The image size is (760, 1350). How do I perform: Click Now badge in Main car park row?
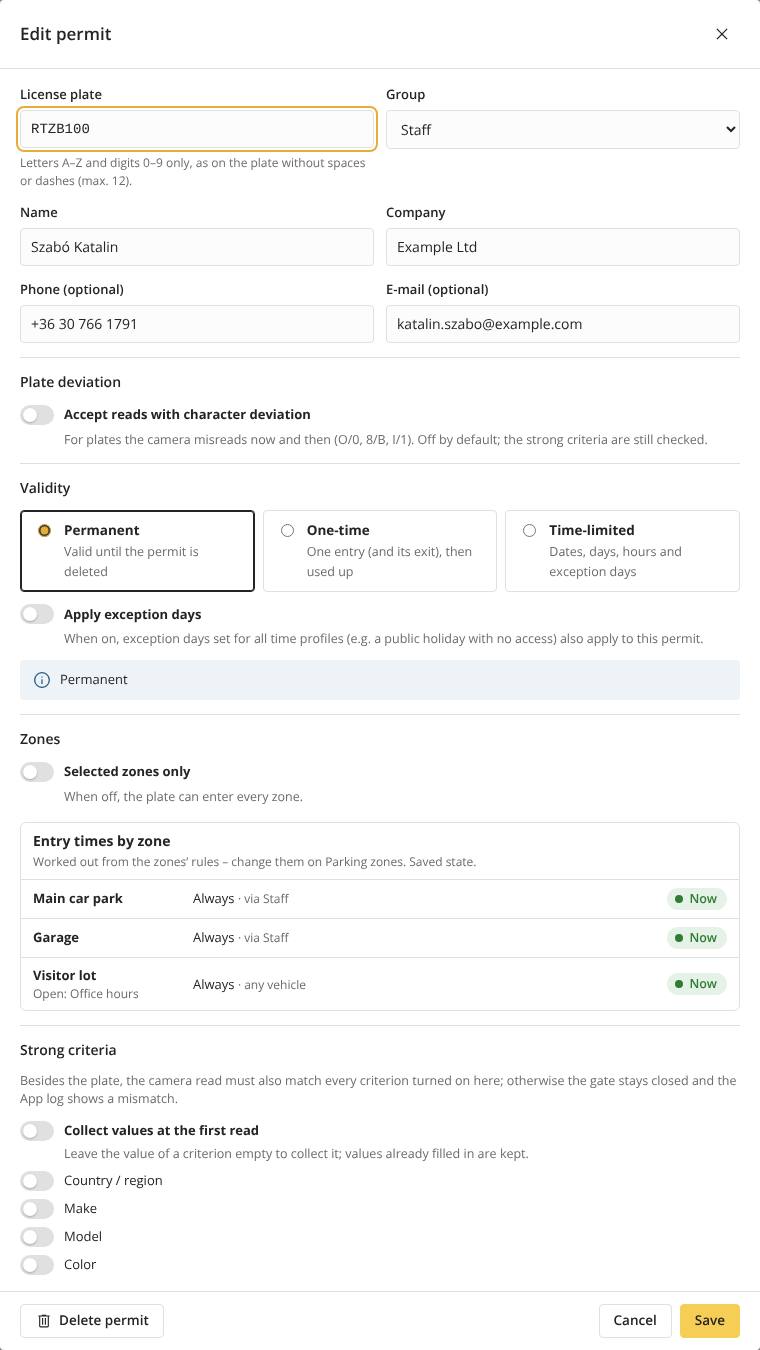(697, 899)
